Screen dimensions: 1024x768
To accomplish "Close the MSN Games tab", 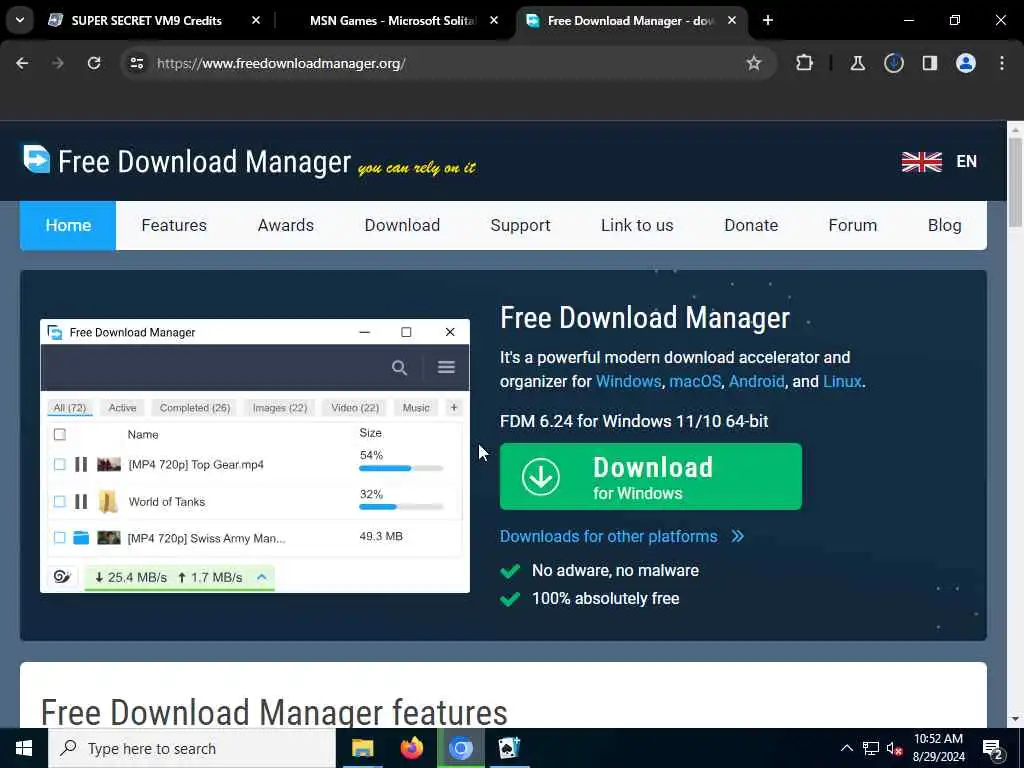I will pos(494,20).
